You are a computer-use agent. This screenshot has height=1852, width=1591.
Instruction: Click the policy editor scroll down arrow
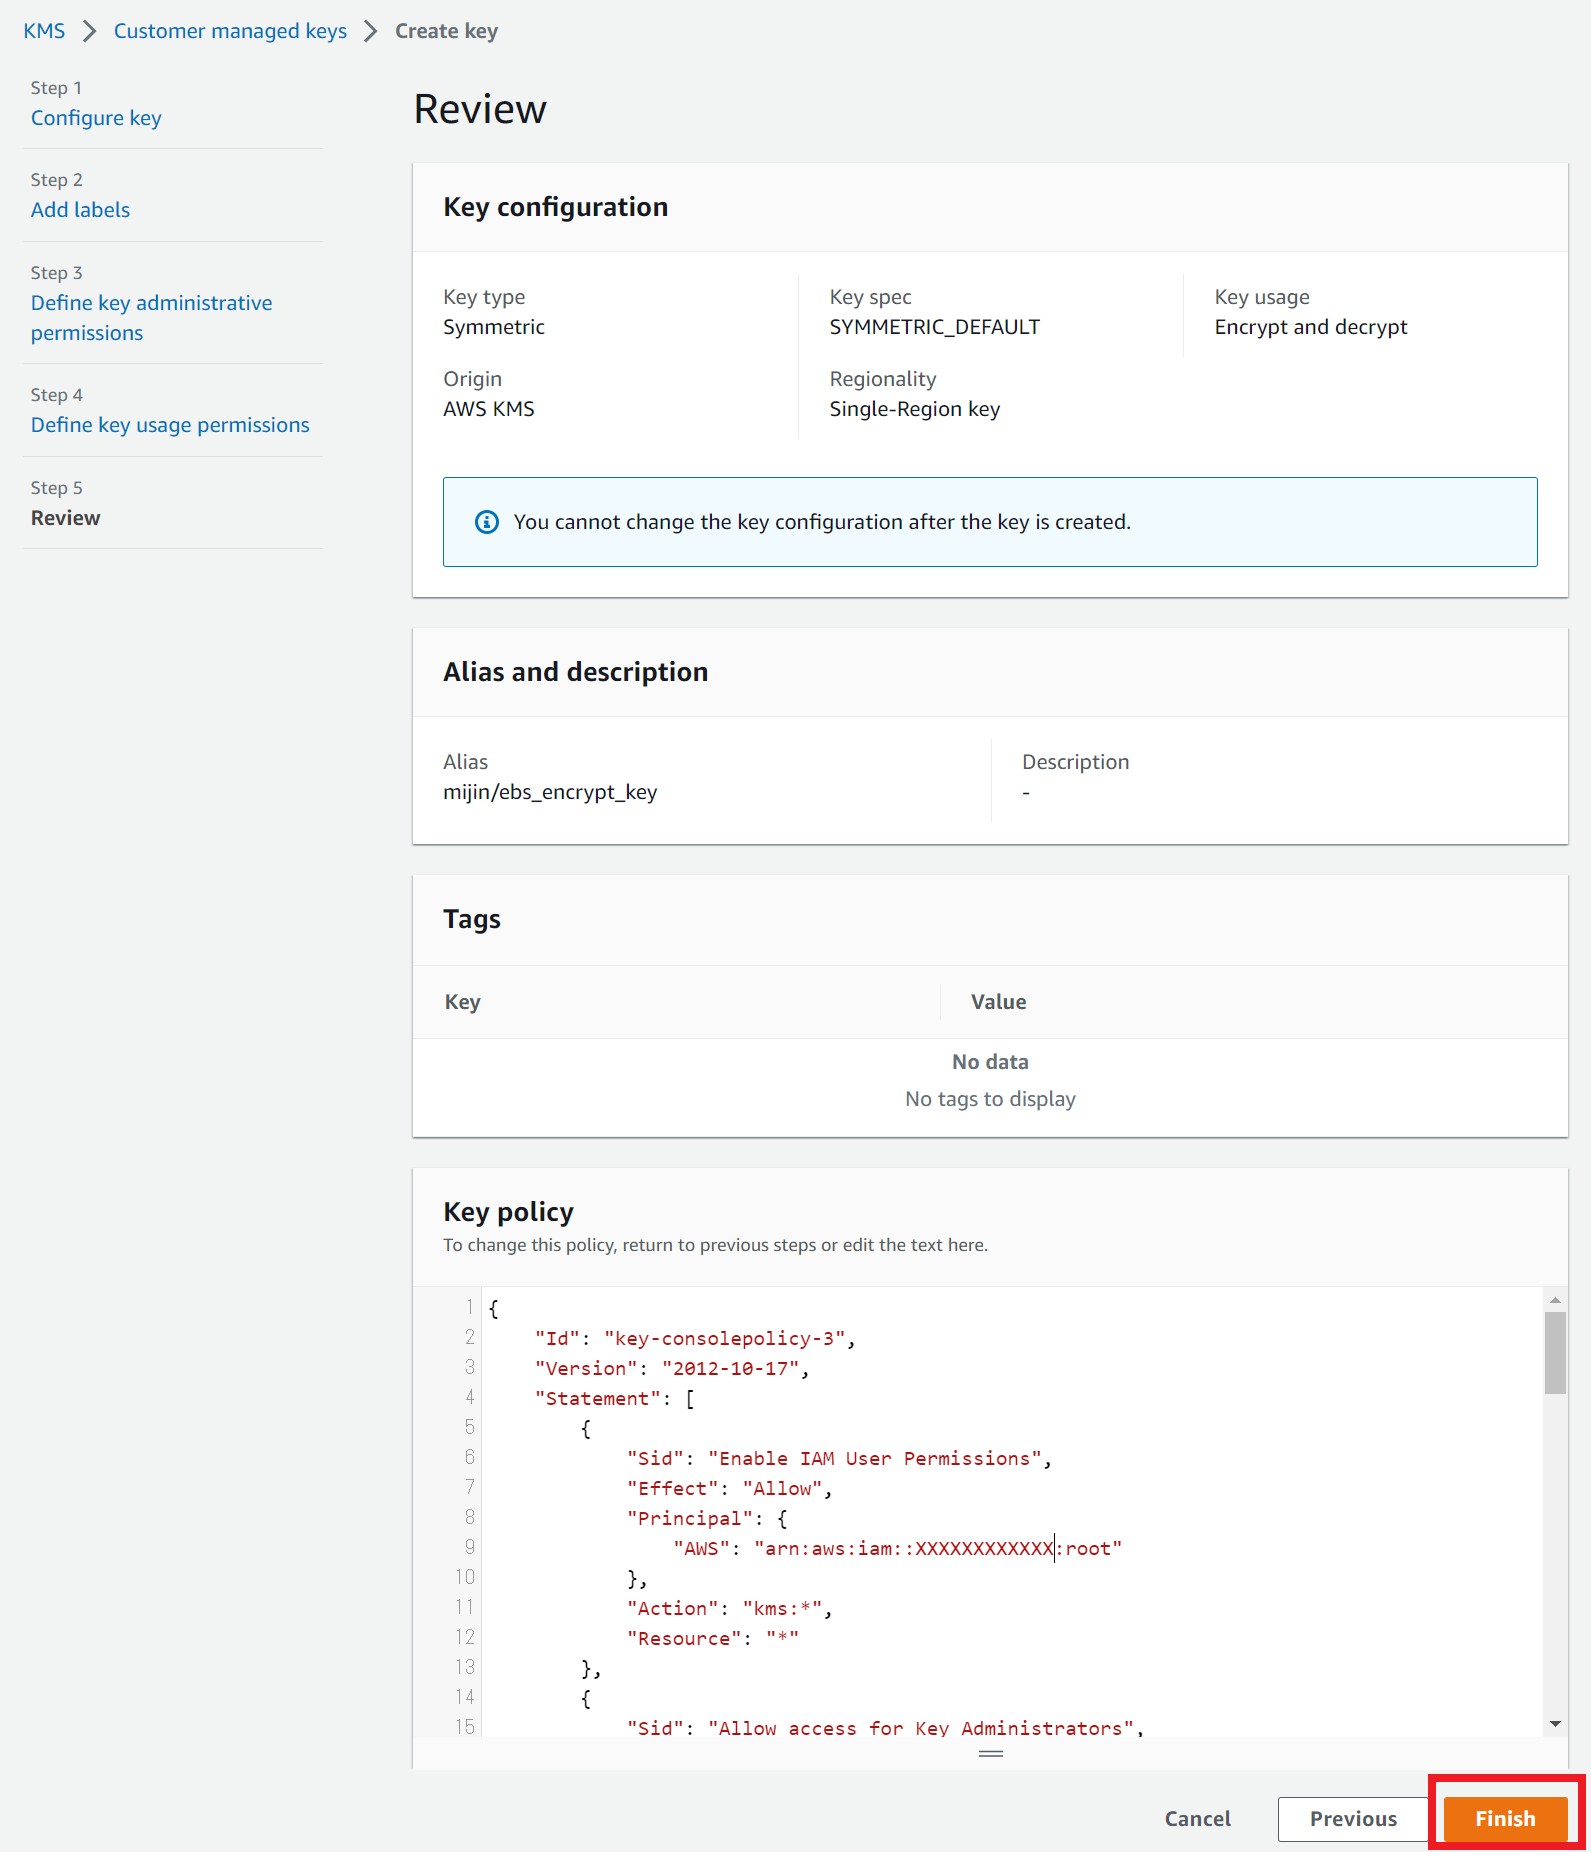coord(1555,1724)
